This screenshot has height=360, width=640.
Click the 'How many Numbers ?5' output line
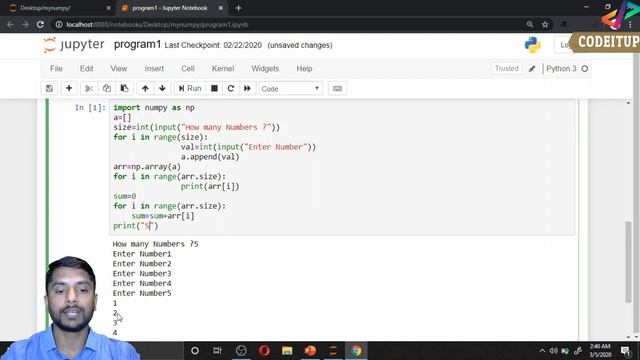pos(156,244)
